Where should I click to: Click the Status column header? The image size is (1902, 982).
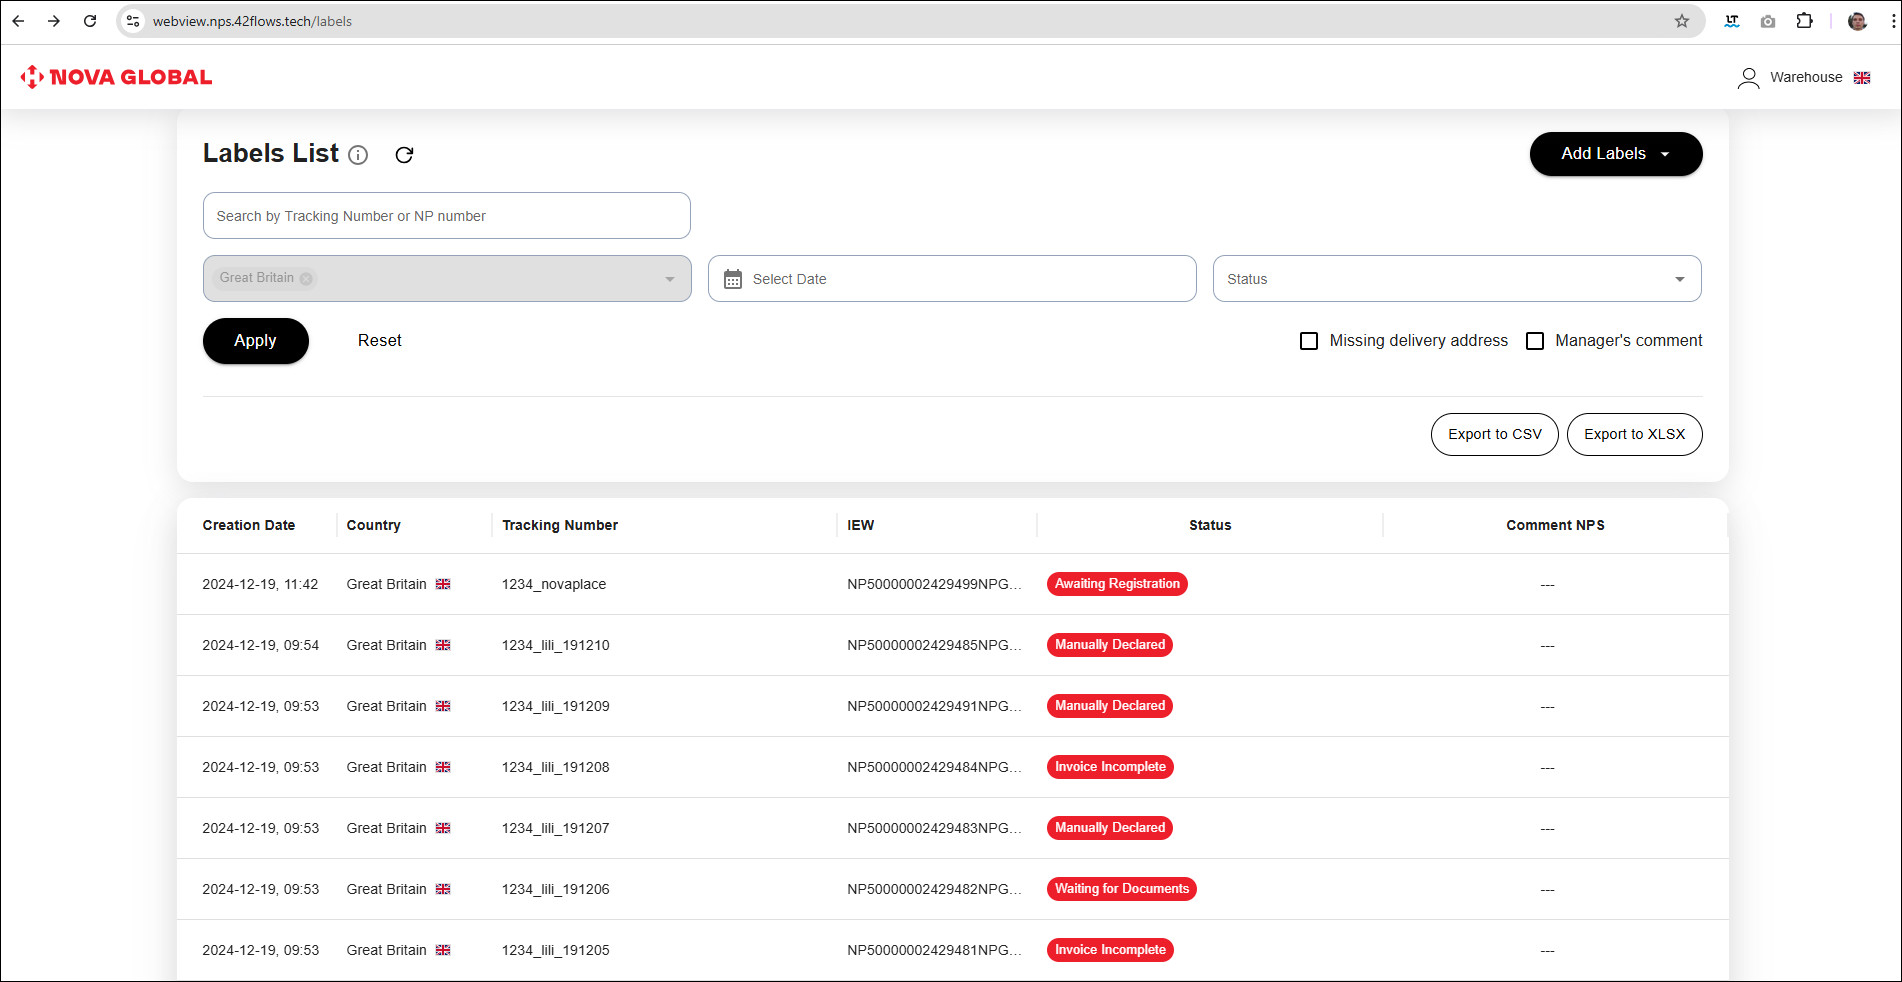point(1210,525)
